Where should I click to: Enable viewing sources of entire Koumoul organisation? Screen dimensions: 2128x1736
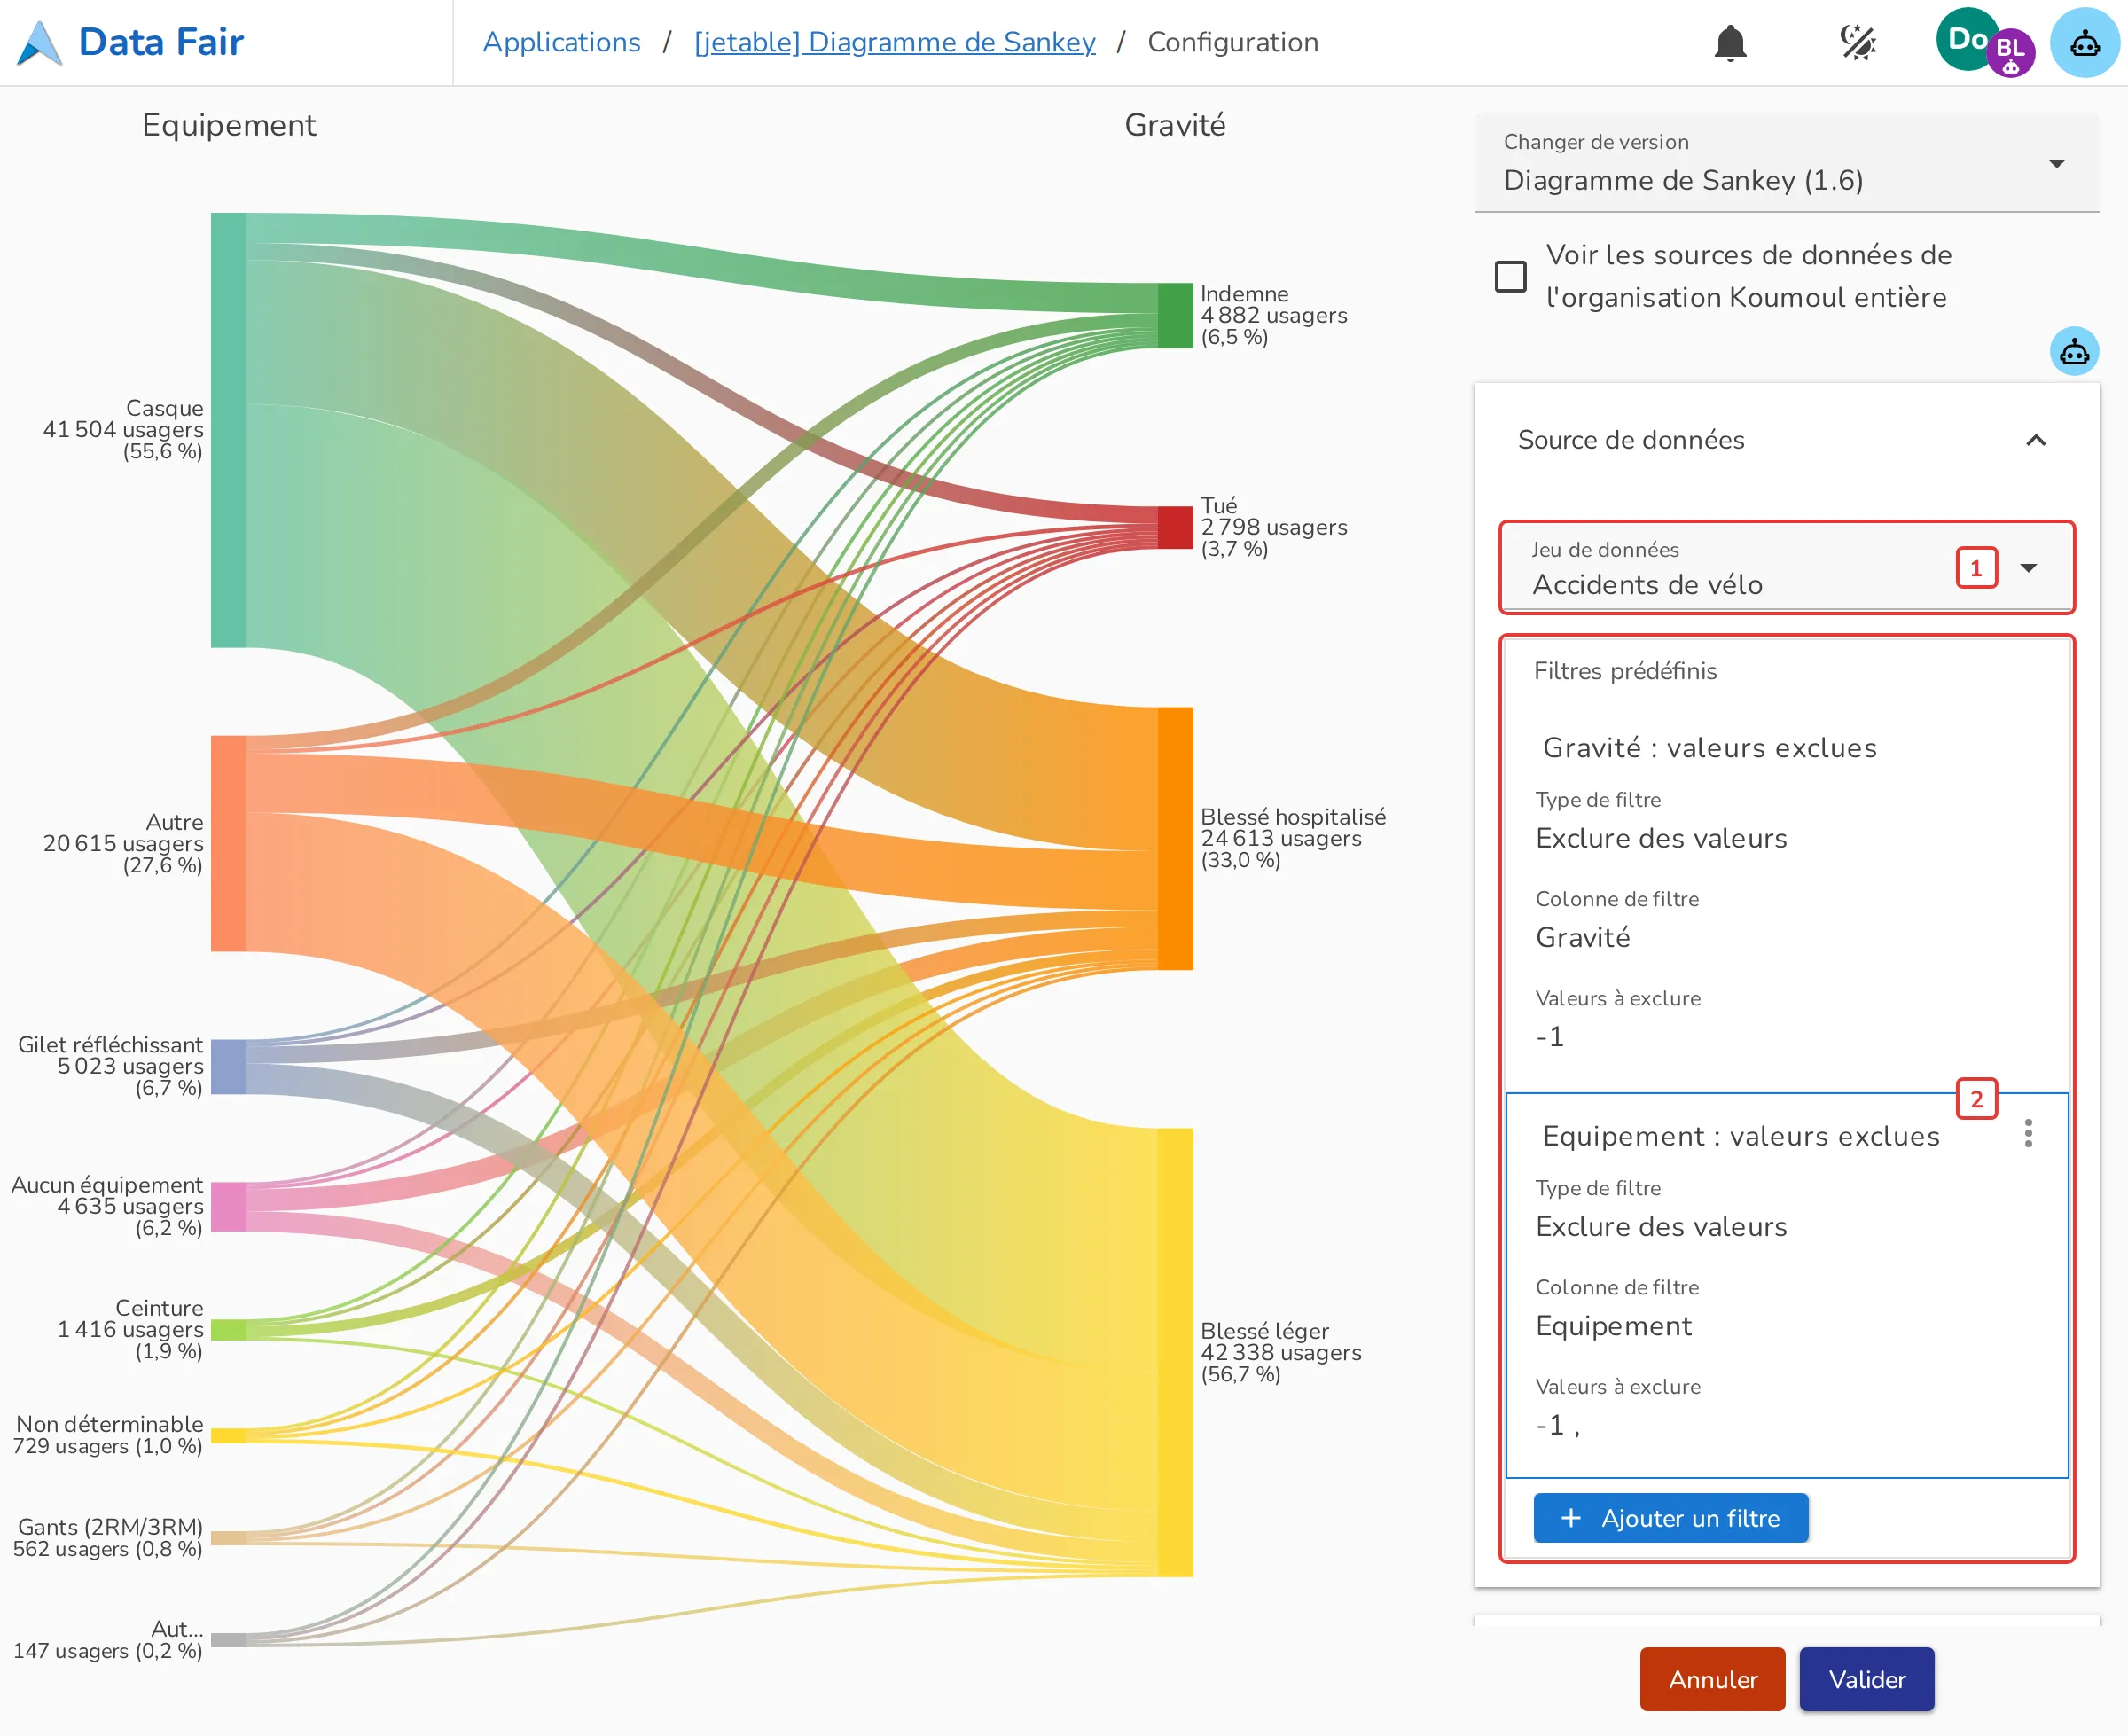coord(1510,276)
